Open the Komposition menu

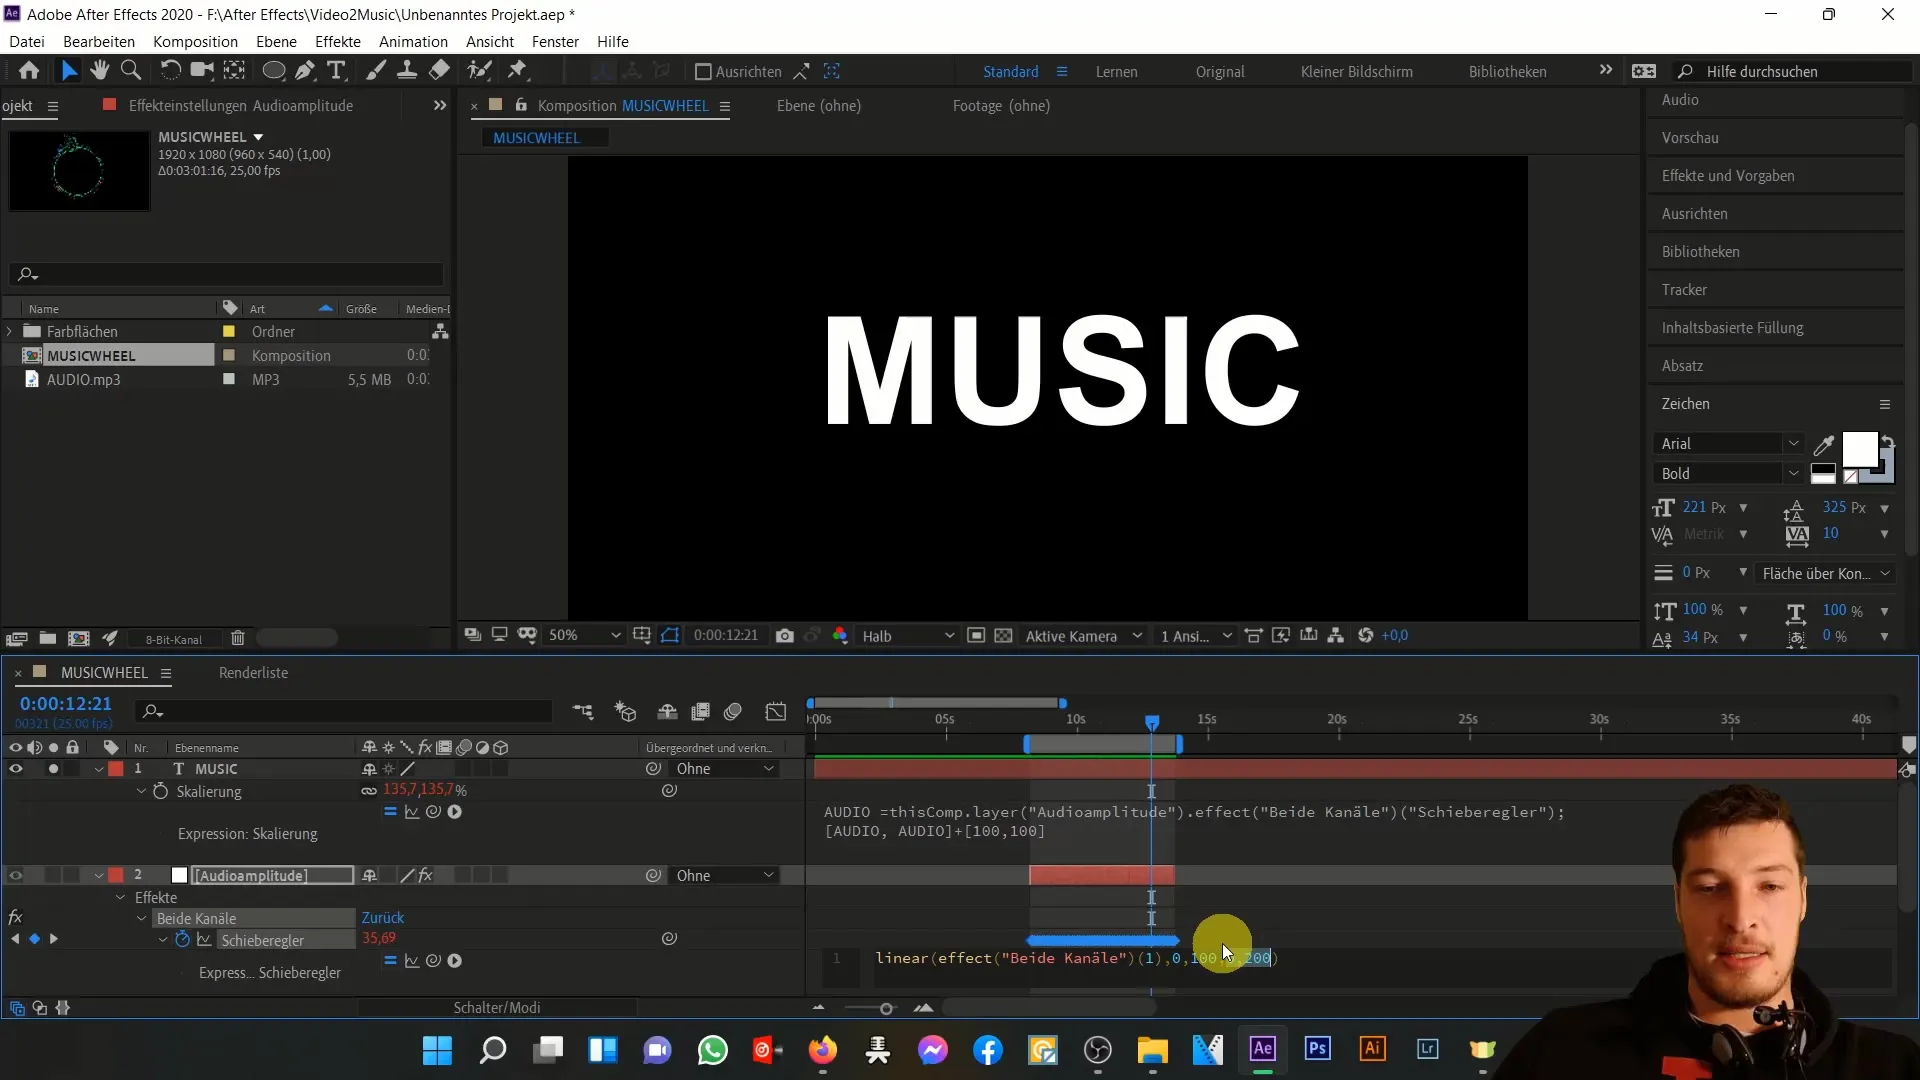click(x=195, y=41)
